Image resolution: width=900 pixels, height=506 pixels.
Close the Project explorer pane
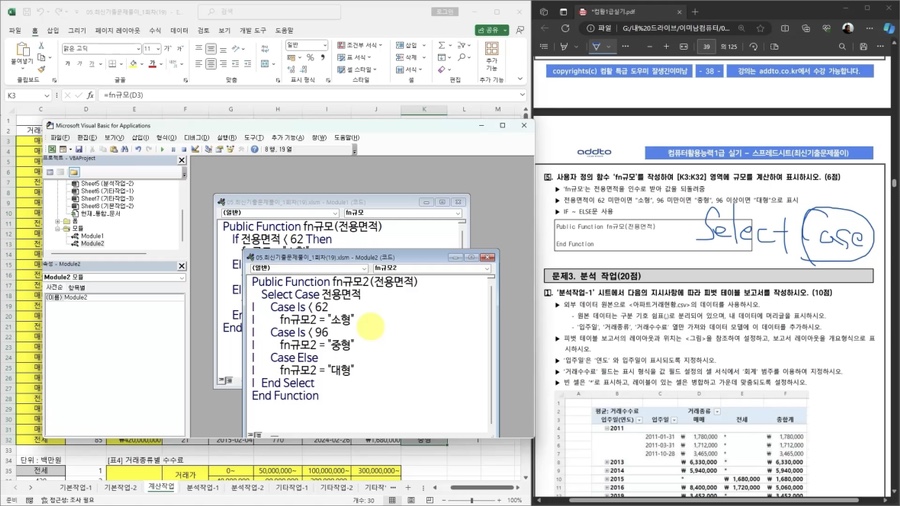tap(182, 160)
